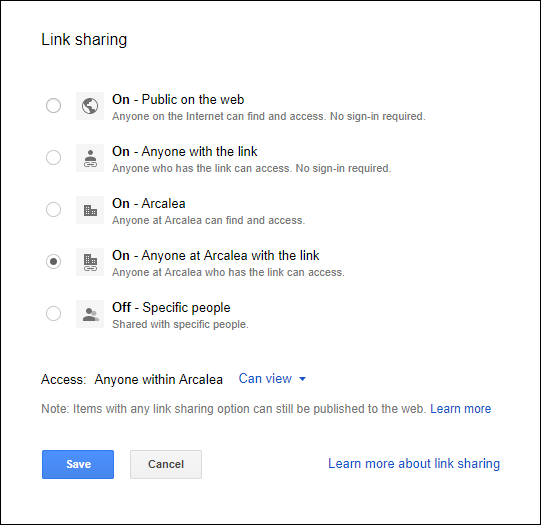Turn off link sharing via the Specific people radio button
The height and width of the screenshot is (525, 541).
53,314
